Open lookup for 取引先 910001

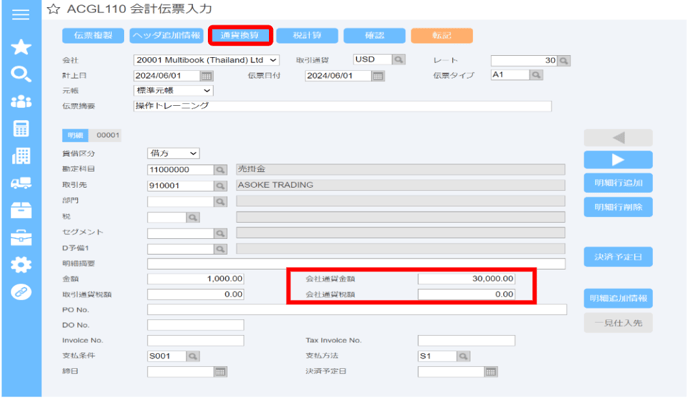[x=220, y=186]
